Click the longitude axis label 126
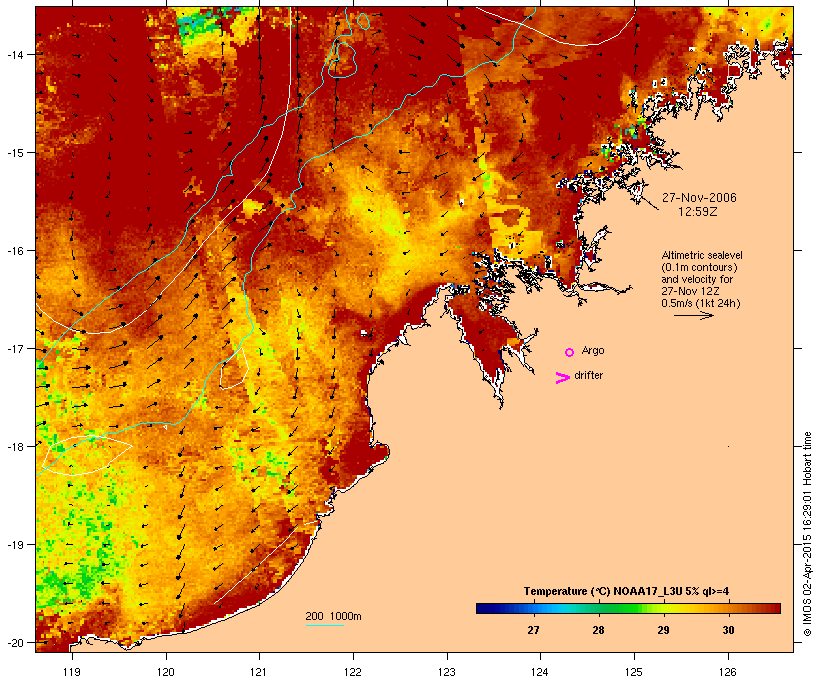The height and width of the screenshot is (680, 820). 727,672
